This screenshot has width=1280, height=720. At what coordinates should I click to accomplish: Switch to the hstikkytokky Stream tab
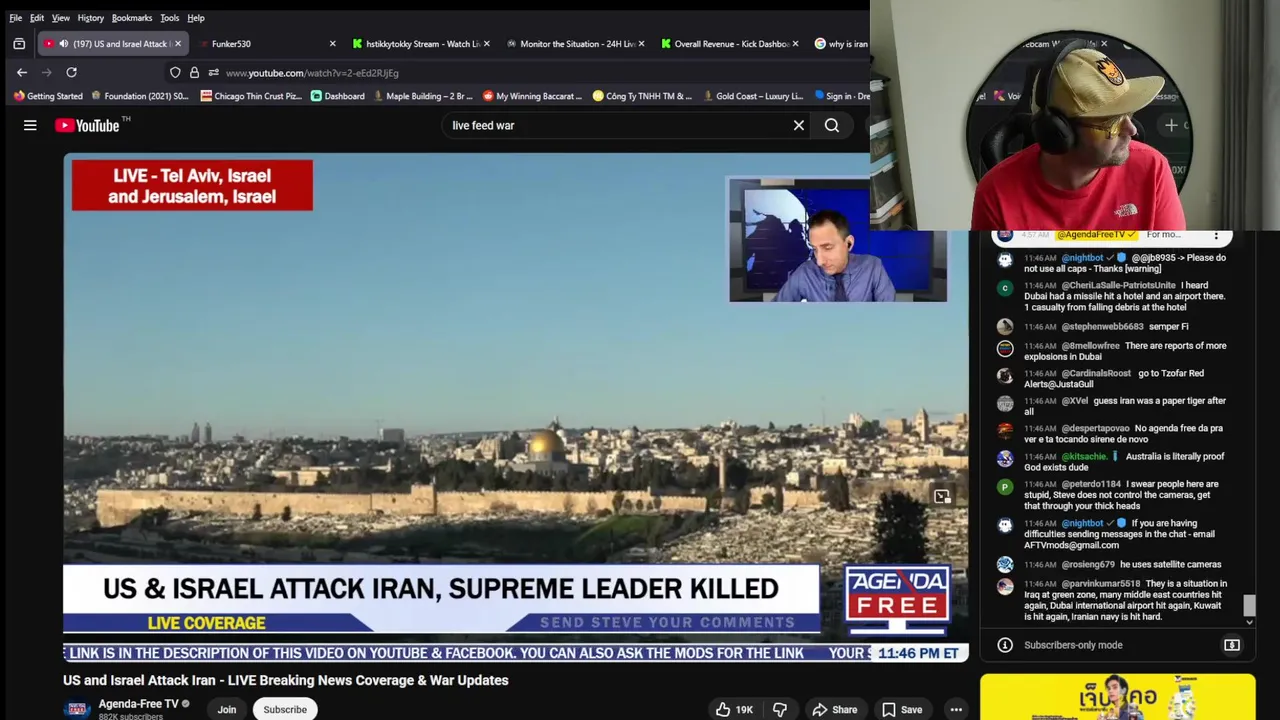pyautogui.click(x=420, y=44)
